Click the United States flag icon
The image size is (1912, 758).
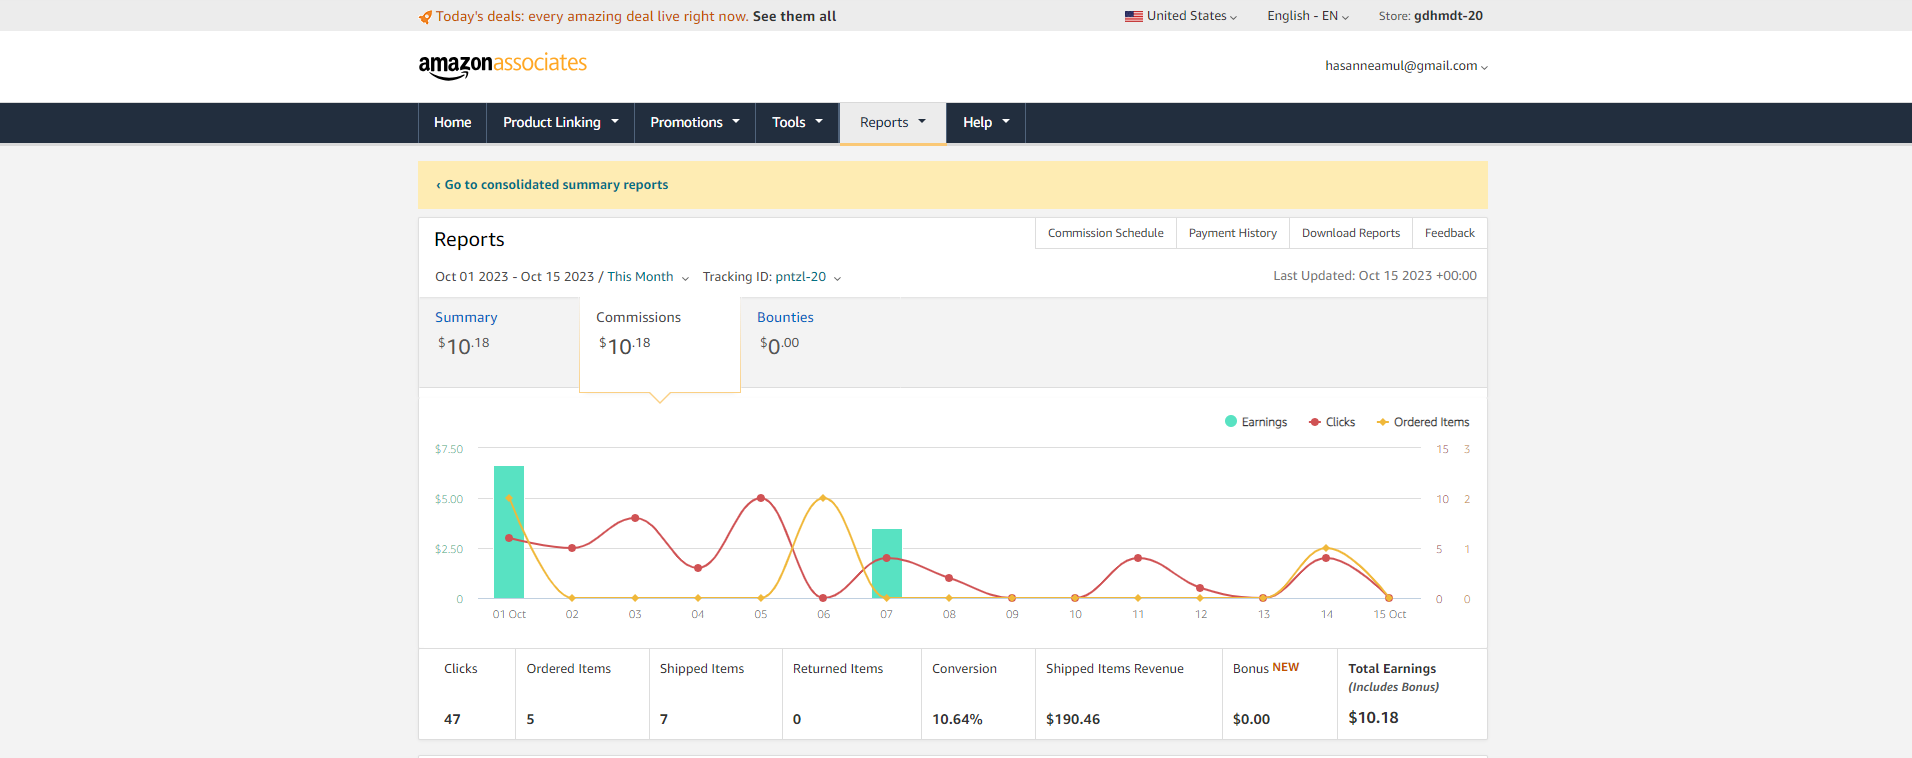[x=1133, y=16]
